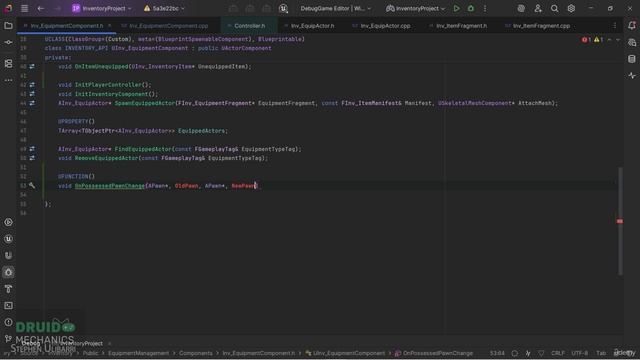
Task: Open the right sidebar copy-windows icon
Action: click(632, 42)
